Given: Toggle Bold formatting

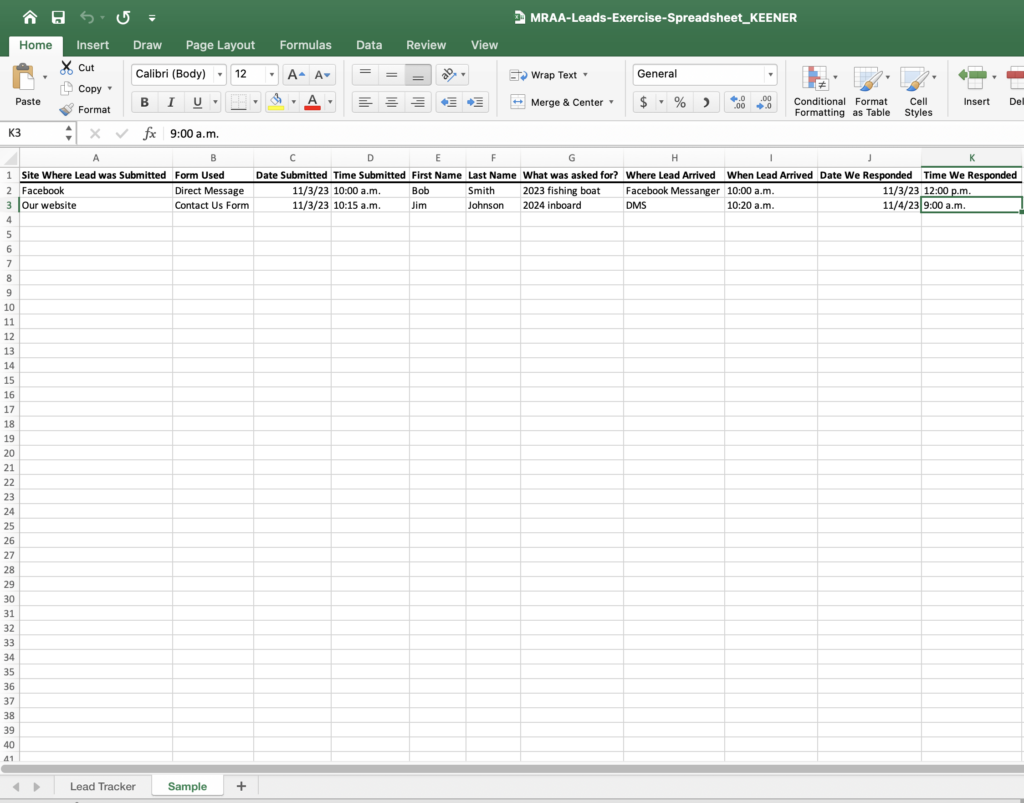Looking at the screenshot, I should click(144, 102).
